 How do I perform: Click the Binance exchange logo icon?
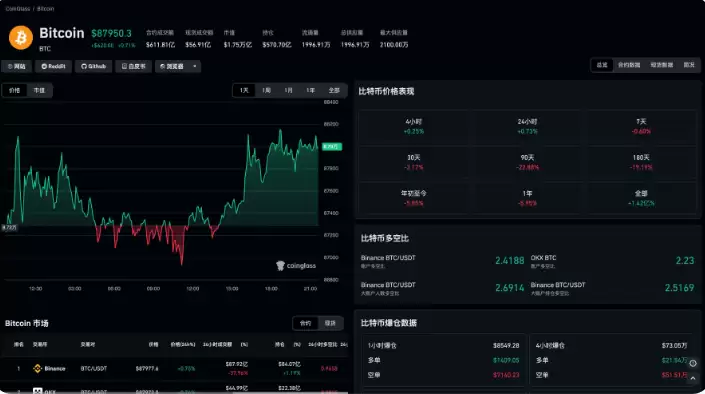point(37,369)
